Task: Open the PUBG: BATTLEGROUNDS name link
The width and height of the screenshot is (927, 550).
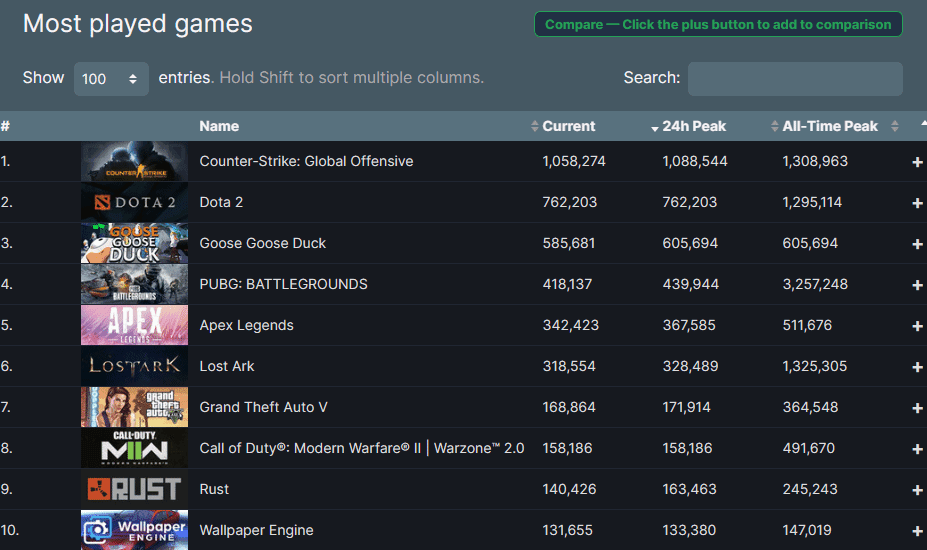Action: [x=283, y=284]
